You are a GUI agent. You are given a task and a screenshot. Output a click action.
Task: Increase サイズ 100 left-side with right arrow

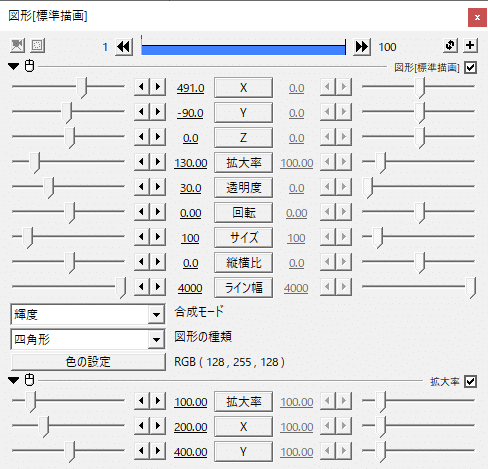tap(158, 237)
